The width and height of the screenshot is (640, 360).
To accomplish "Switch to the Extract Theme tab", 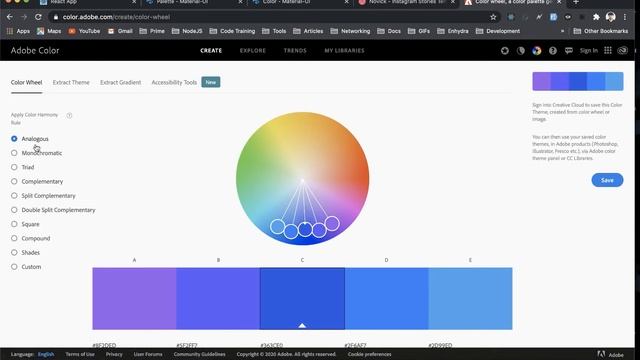I will [x=71, y=82].
